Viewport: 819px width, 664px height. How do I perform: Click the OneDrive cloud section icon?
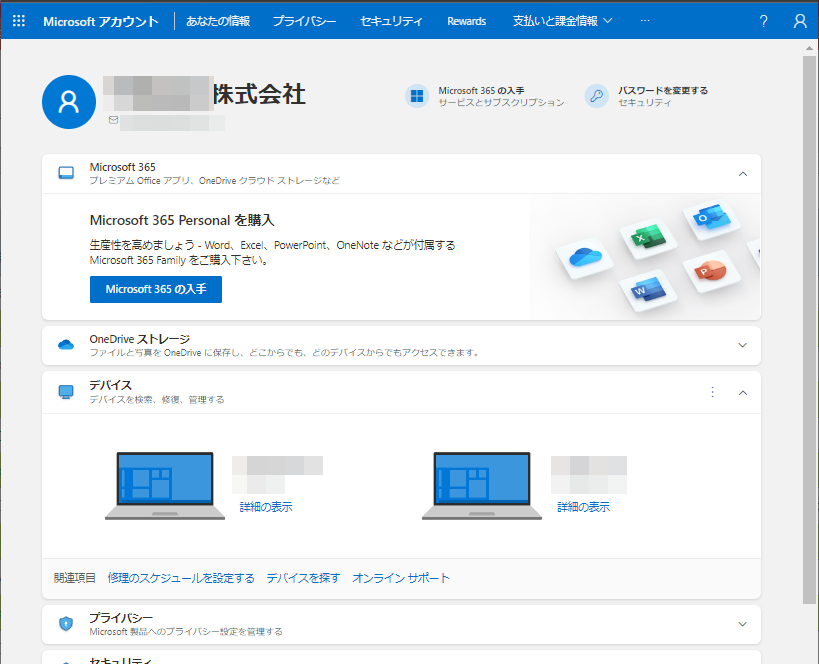66,345
